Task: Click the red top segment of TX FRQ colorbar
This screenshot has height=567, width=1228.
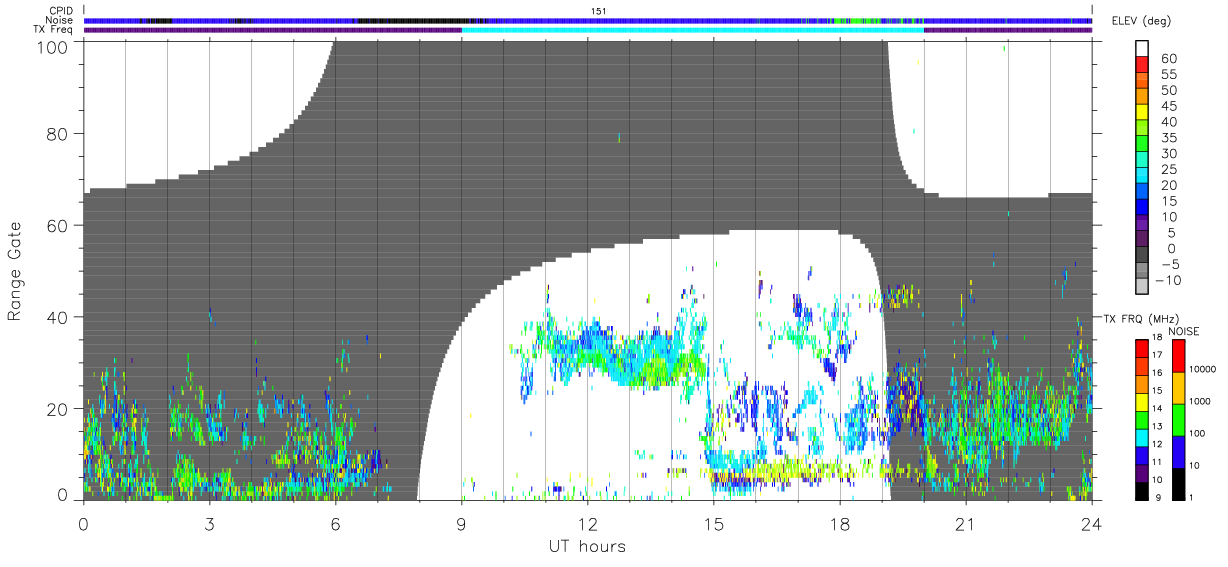Action: click(x=1140, y=347)
